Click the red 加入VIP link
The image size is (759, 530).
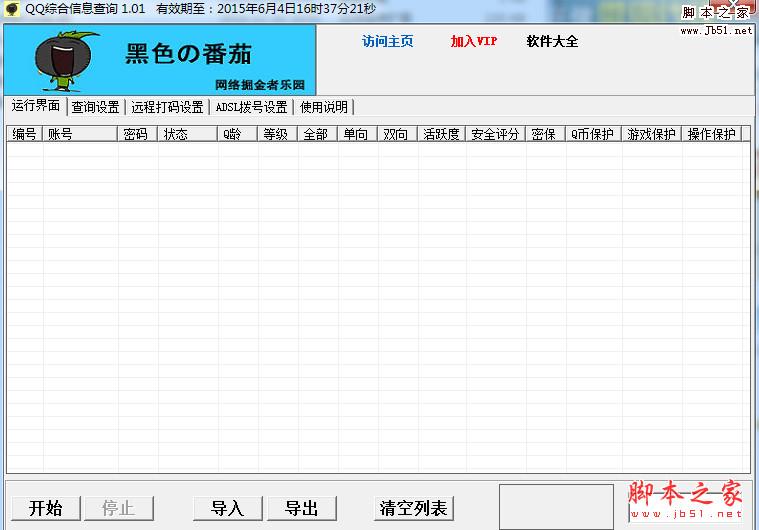[x=473, y=41]
